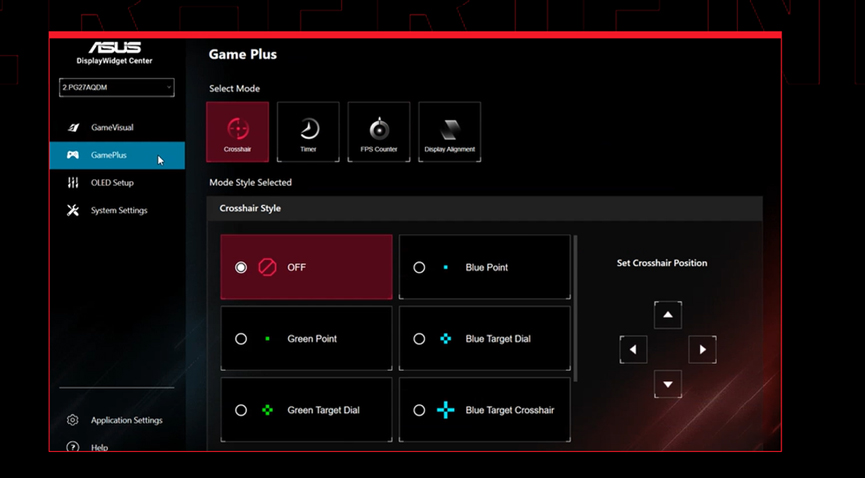Click the crosshair style list scrollbar

[x=576, y=308]
